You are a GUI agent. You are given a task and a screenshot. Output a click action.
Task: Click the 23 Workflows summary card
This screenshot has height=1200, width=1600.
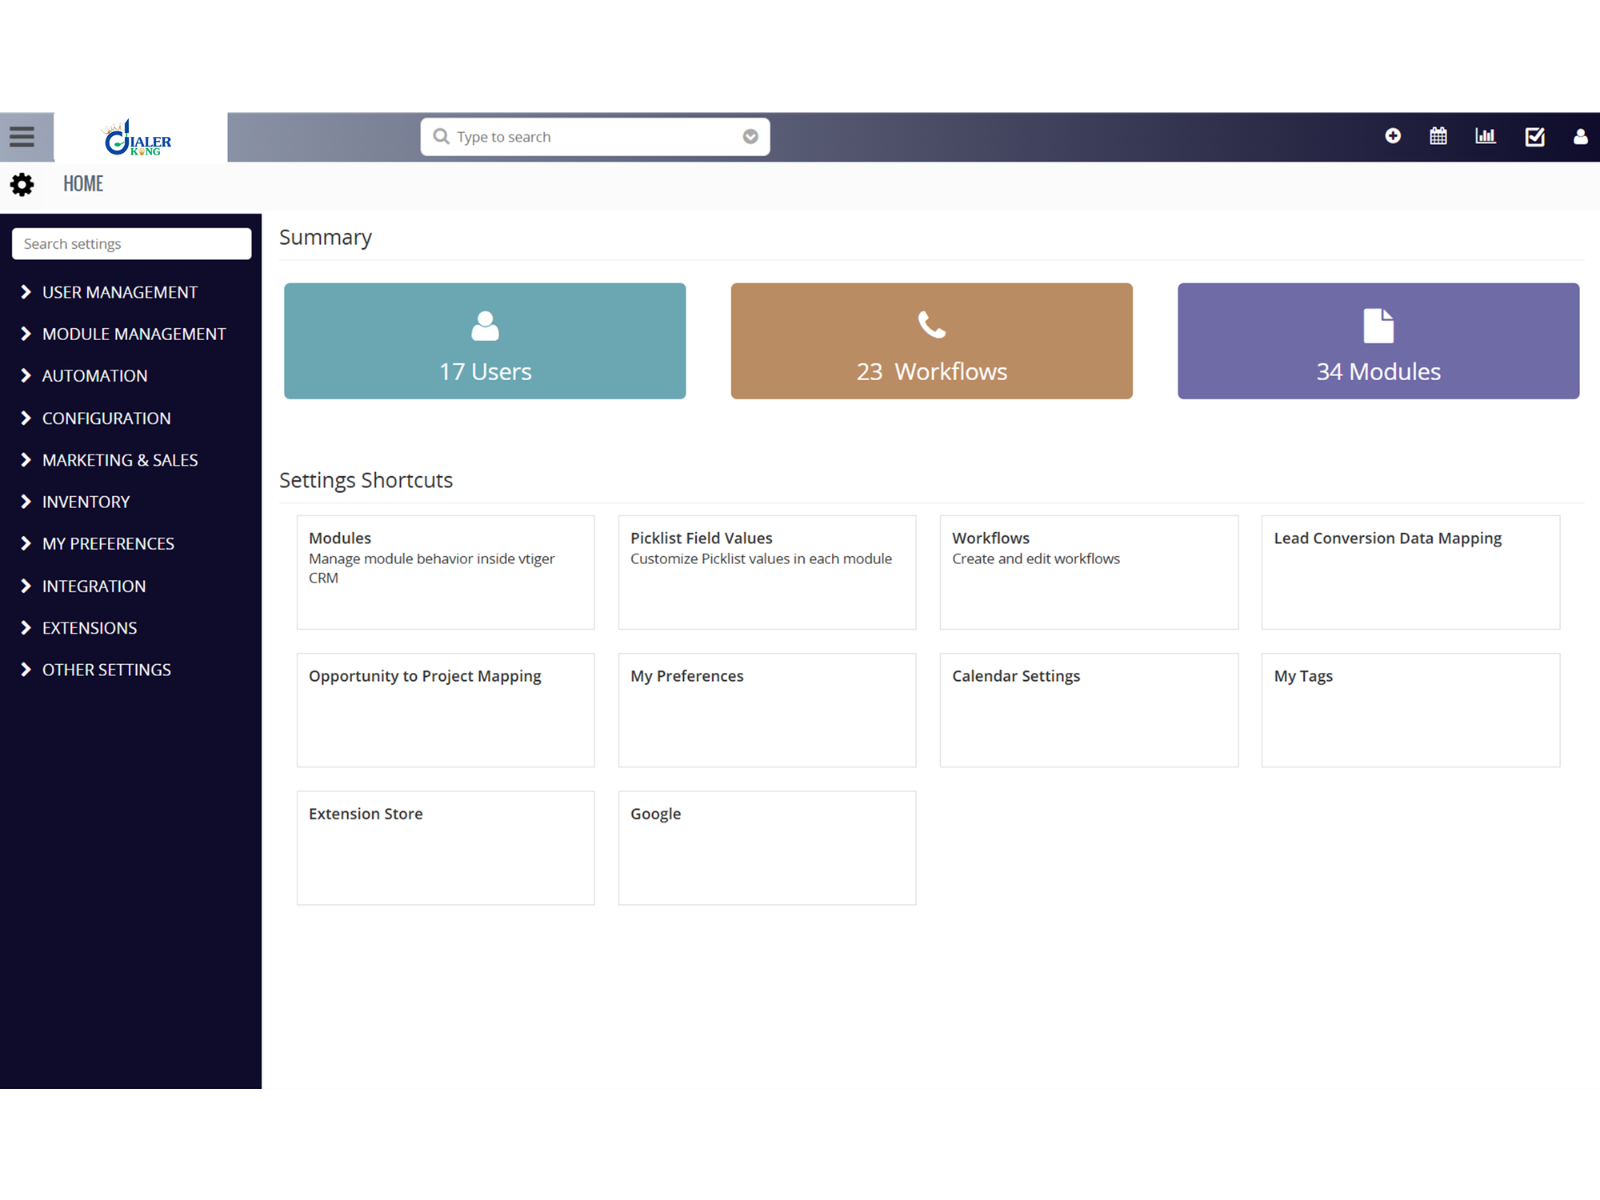[x=931, y=340]
